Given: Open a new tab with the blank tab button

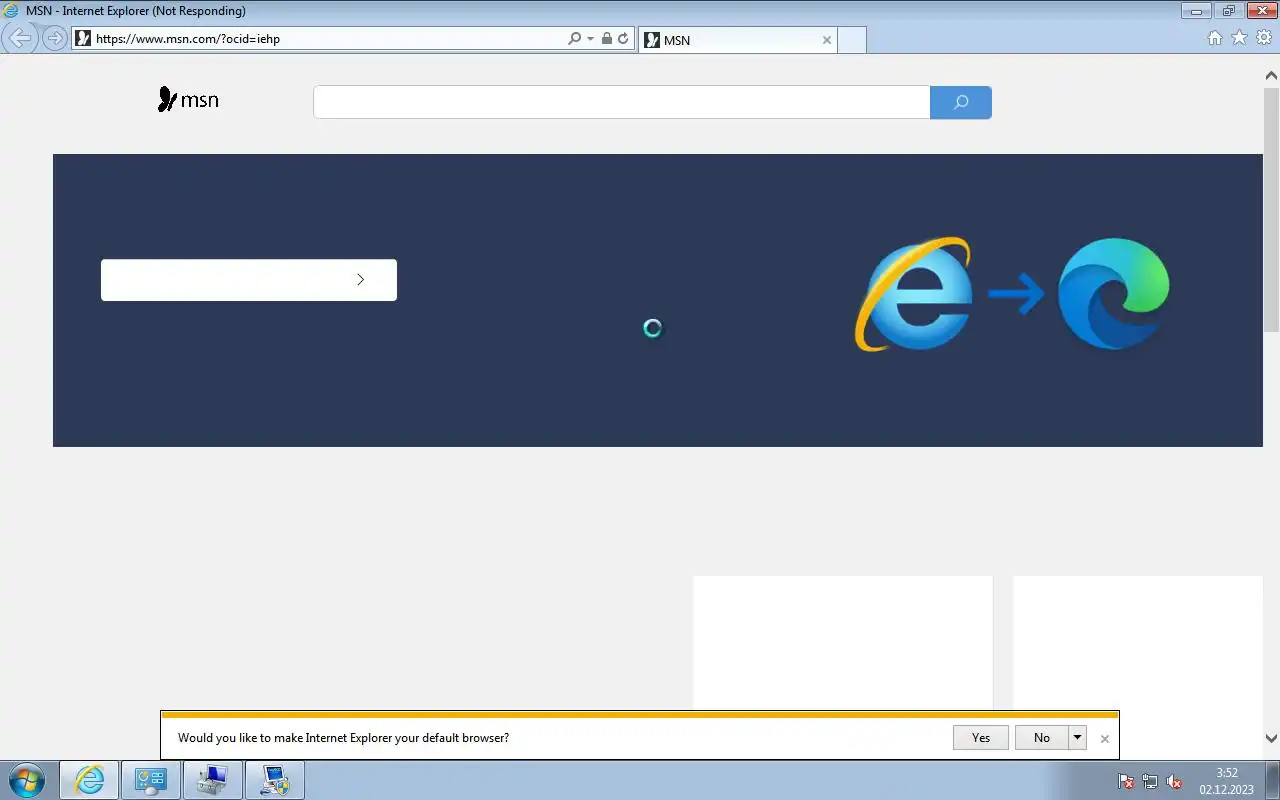Looking at the screenshot, I should tap(851, 40).
